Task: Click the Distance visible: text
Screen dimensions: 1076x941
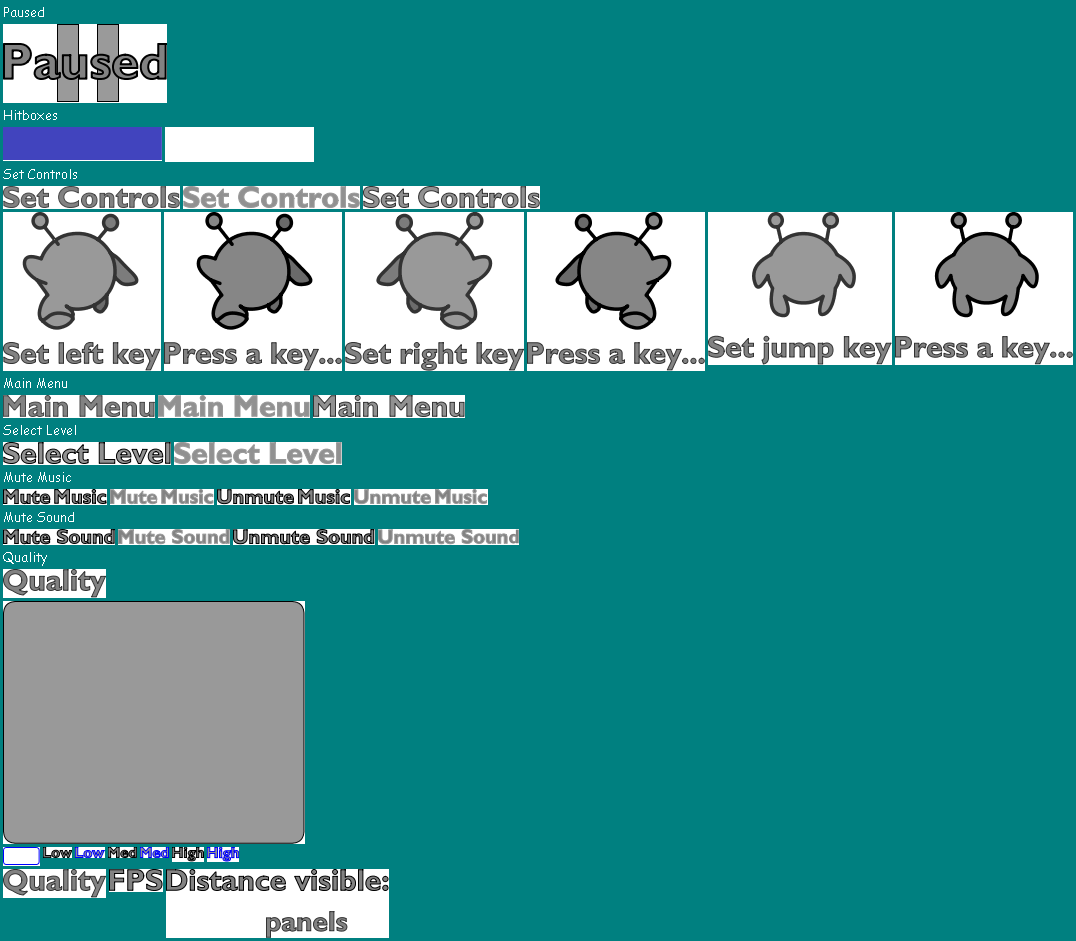Action: [x=277, y=881]
